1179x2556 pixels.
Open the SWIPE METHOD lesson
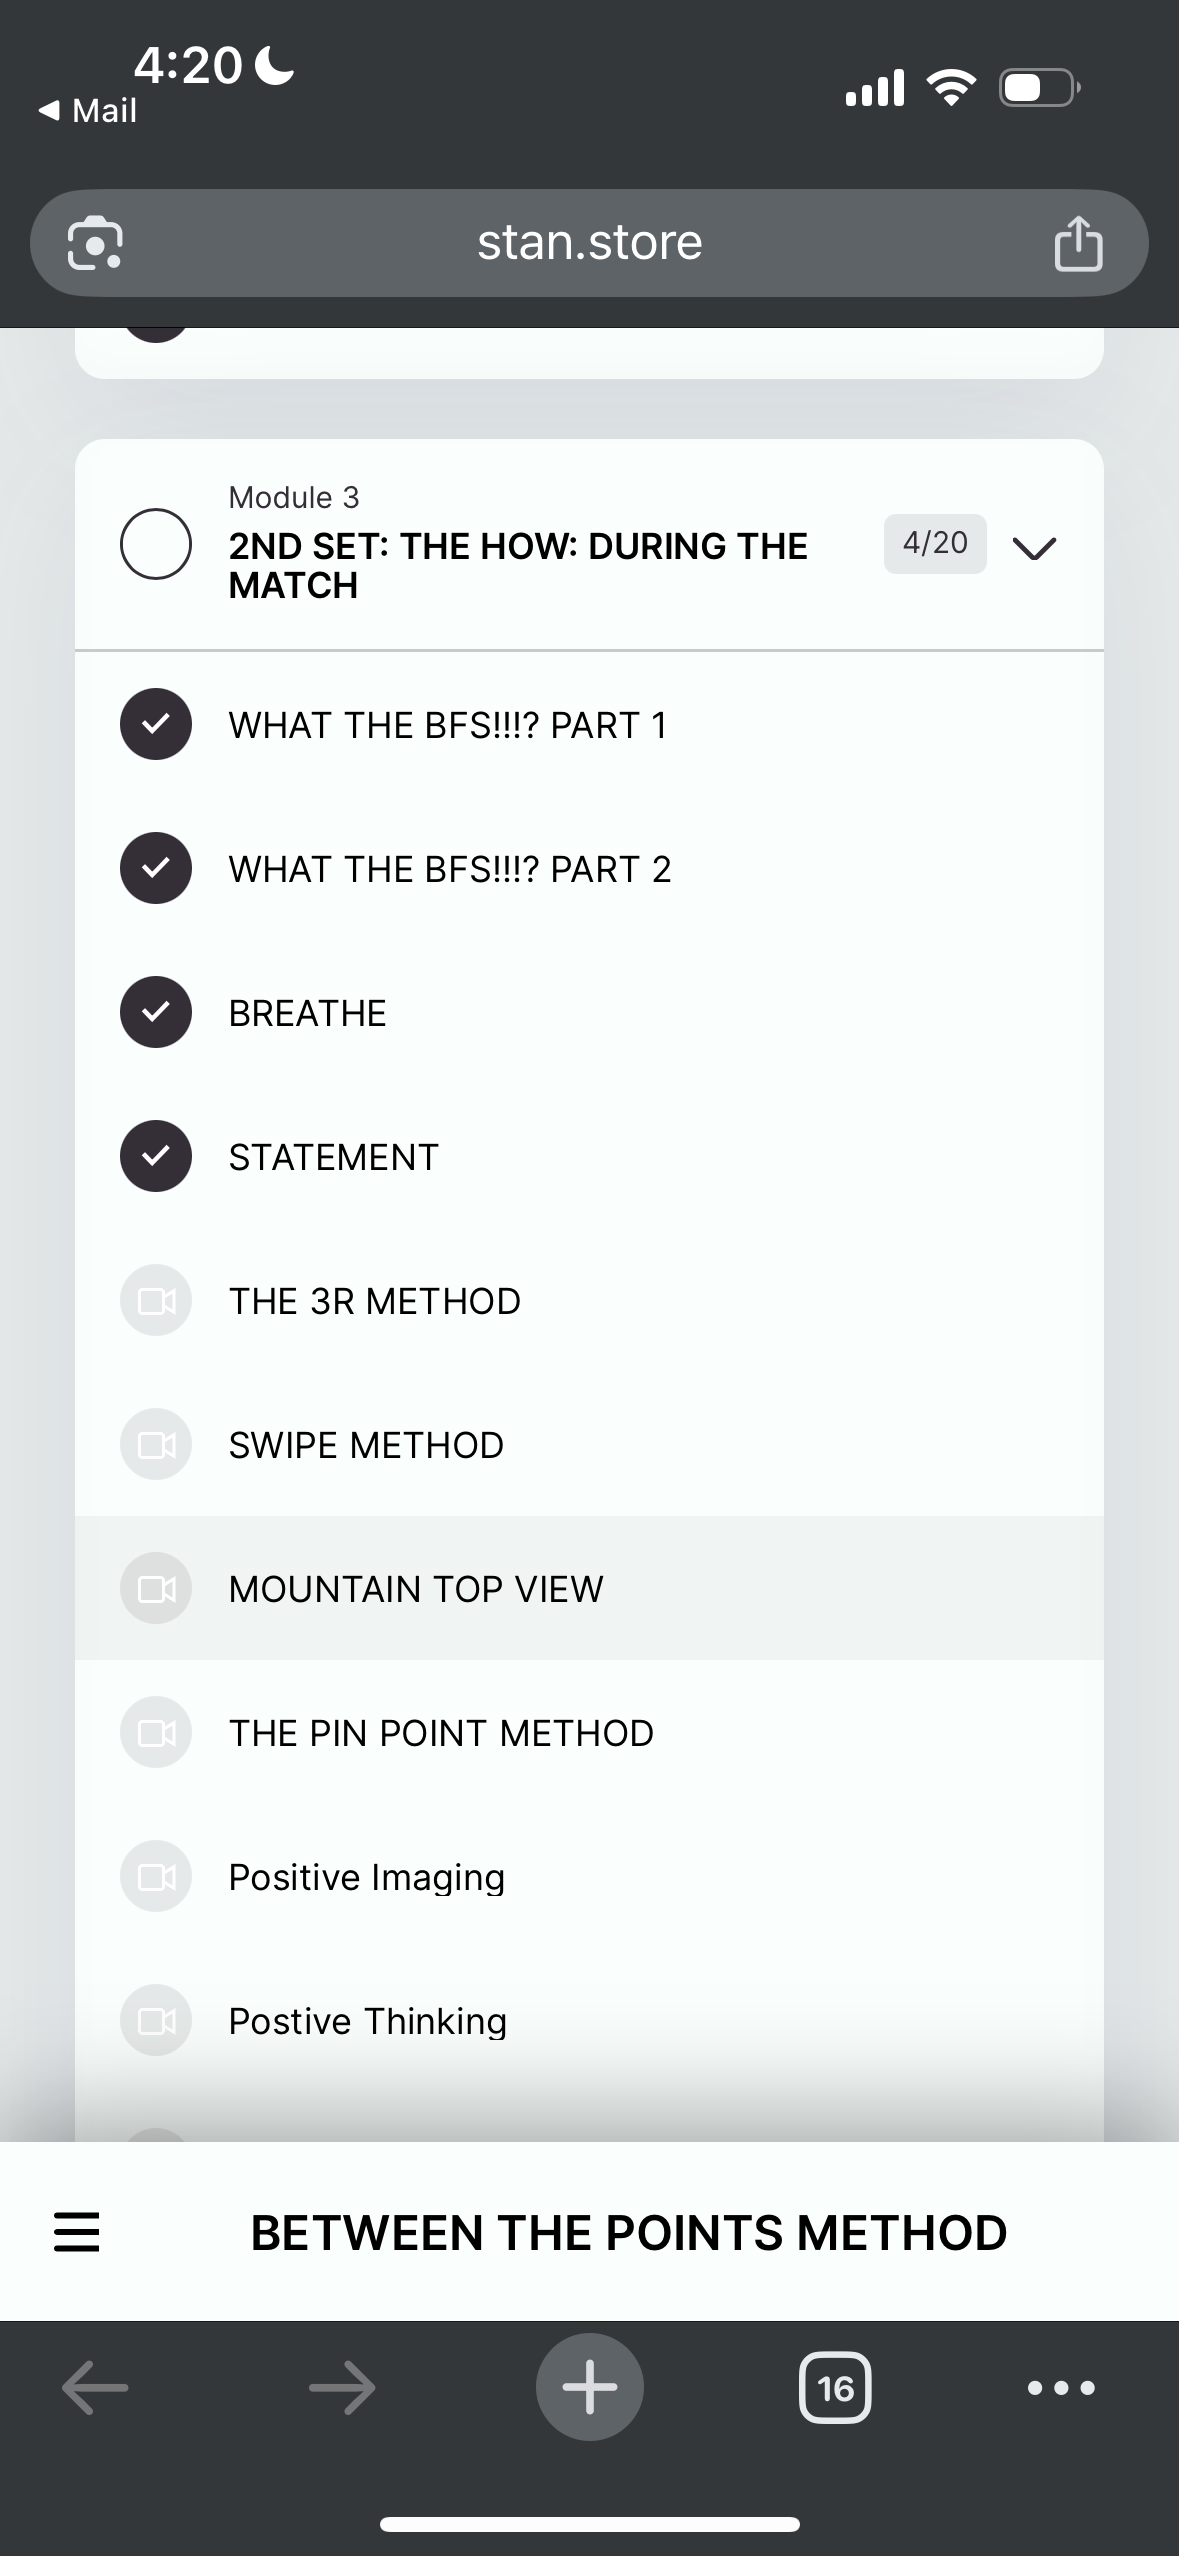366,1445
